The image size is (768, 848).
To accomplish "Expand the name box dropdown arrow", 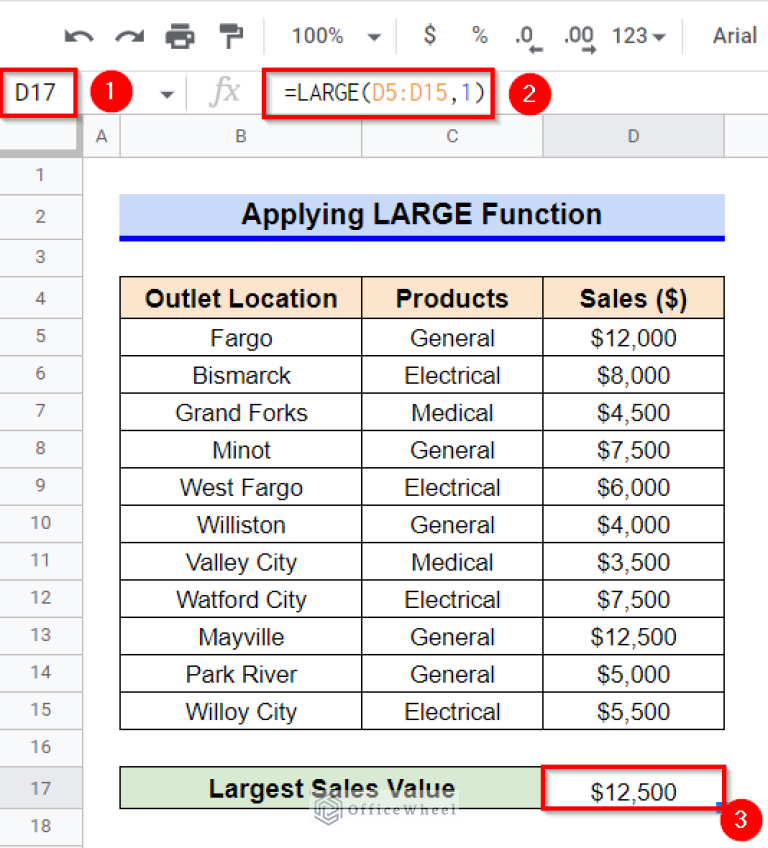I will [x=166, y=92].
